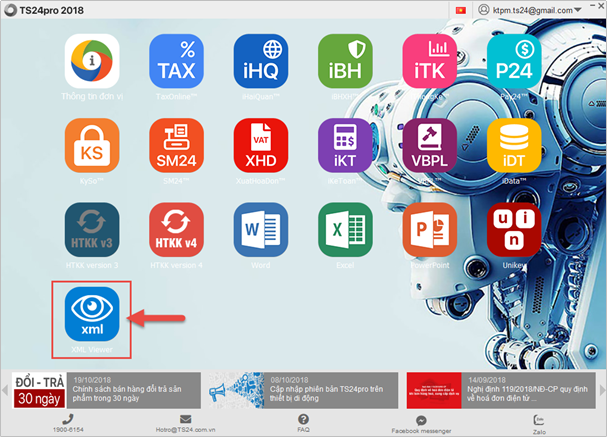Click the ĐỔI - TRẢ 30 ngày thumbnail
The width and height of the screenshot is (607, 437).
coord(39,391)
